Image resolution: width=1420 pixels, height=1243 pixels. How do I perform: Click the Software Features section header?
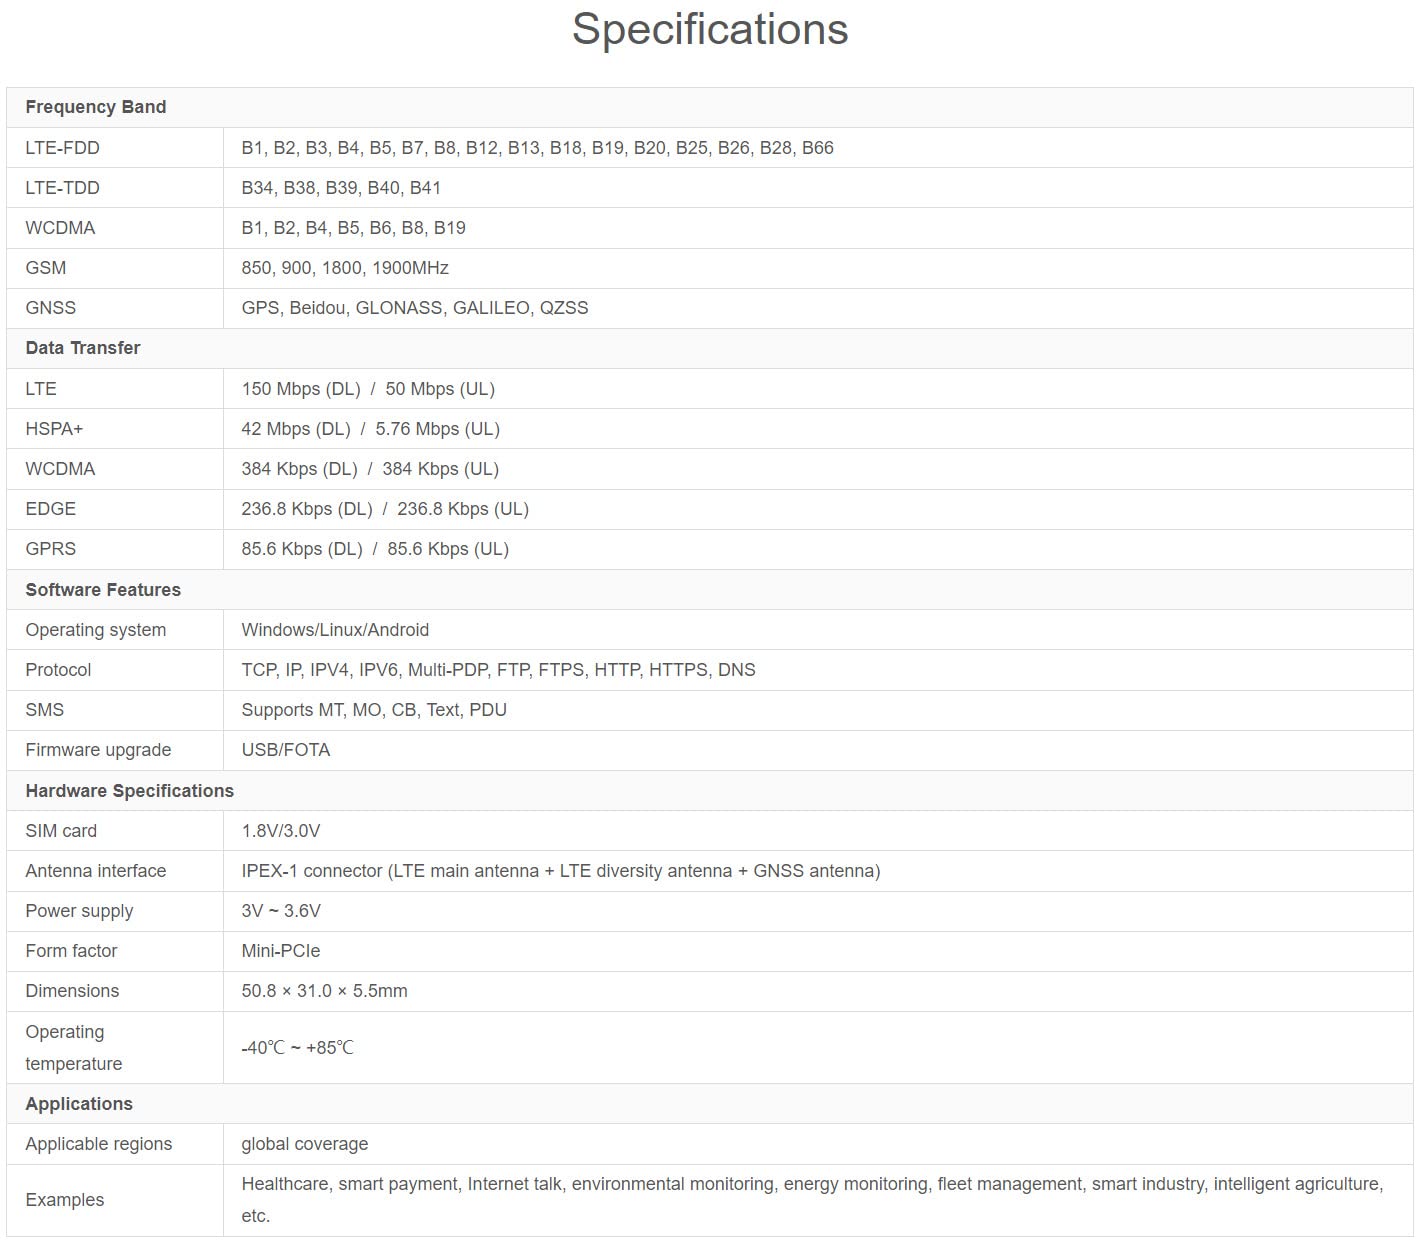(x=103, y=590)
